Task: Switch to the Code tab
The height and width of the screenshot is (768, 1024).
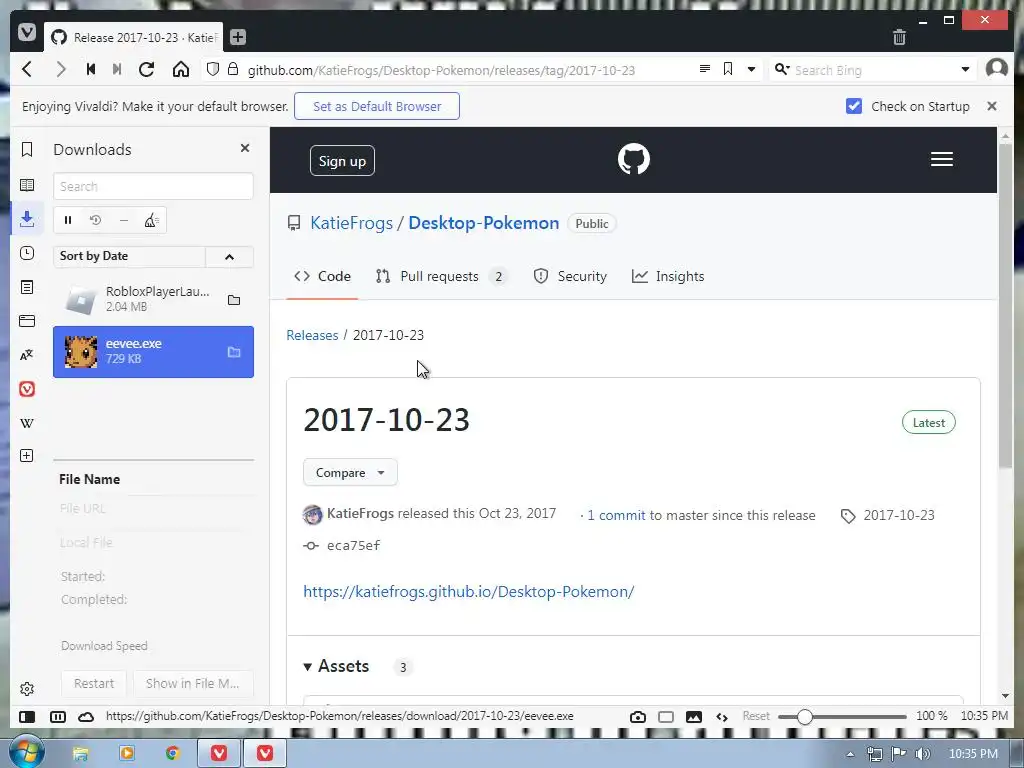Action: (323, 276)
